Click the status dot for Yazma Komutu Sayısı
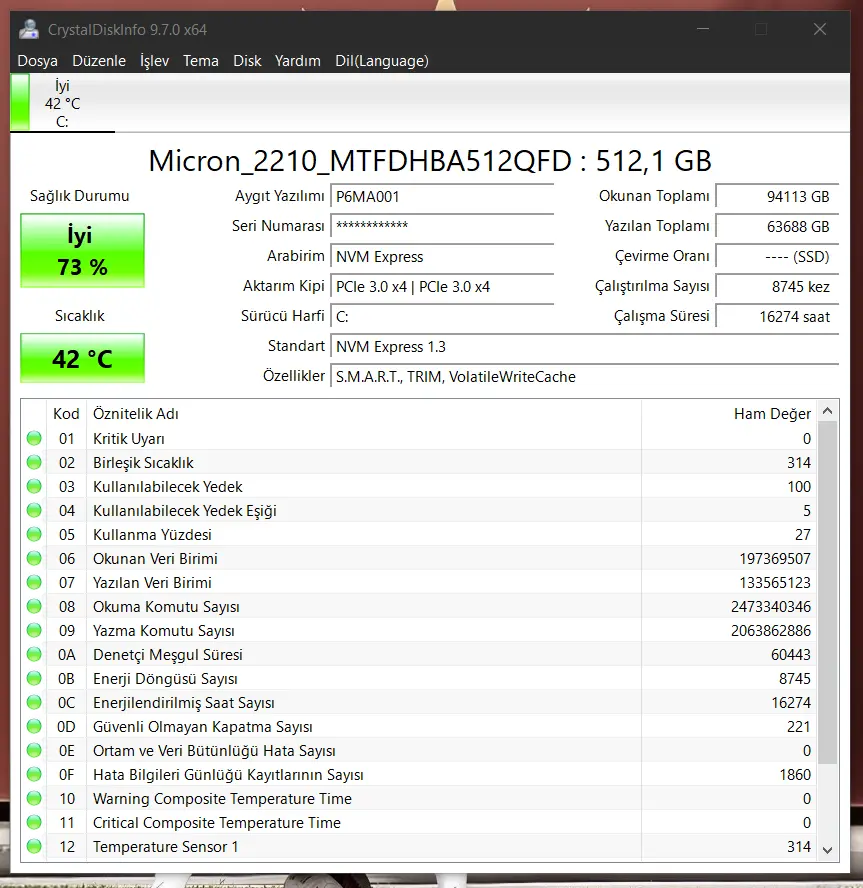The width and height of the screenshot is (863, 888). click(x=34, y=630)
